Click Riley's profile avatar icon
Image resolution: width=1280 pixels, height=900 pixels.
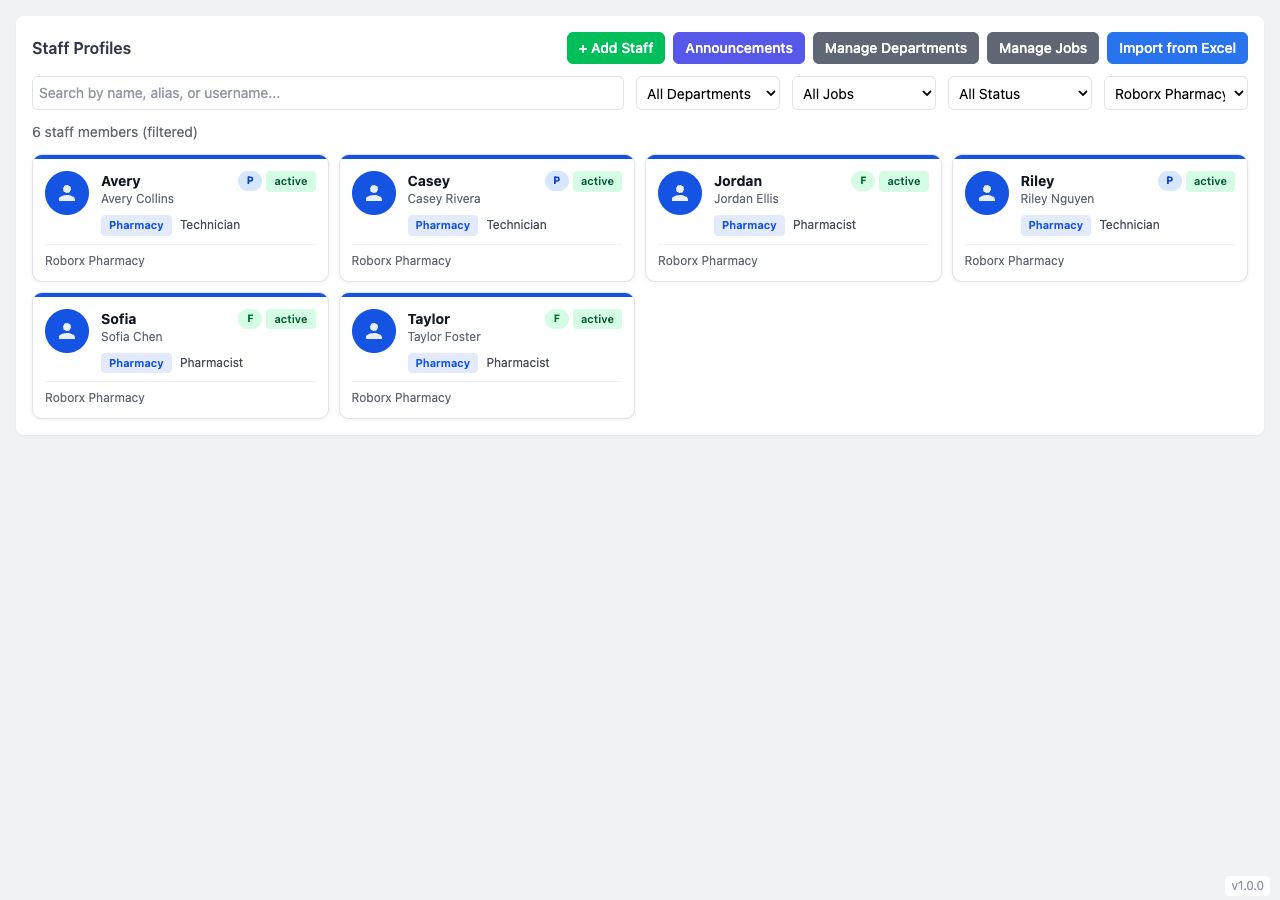pyautogui.click(x=987, y=193)
